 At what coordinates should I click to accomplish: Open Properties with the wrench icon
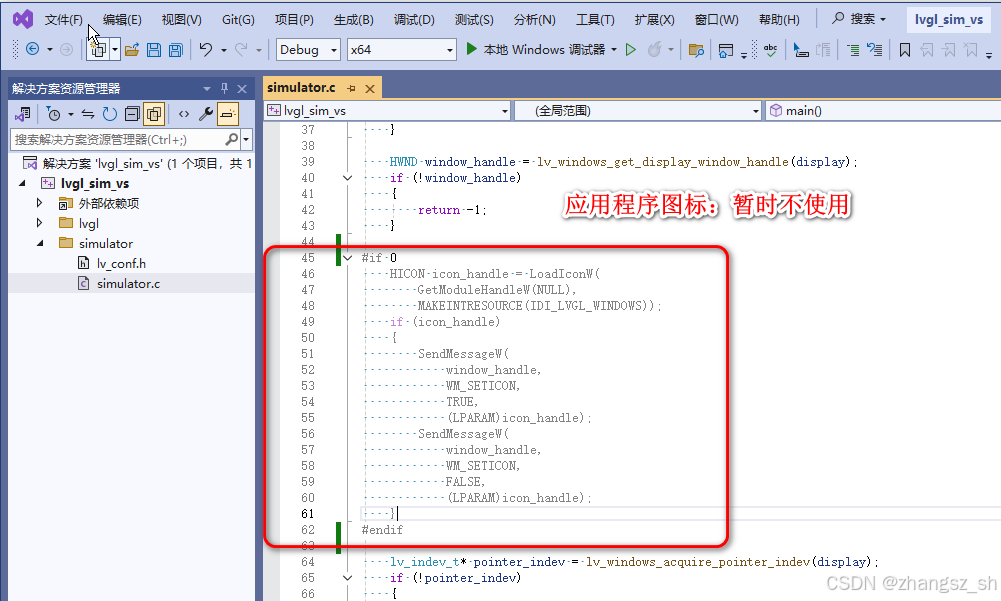(x=206, y=114)
